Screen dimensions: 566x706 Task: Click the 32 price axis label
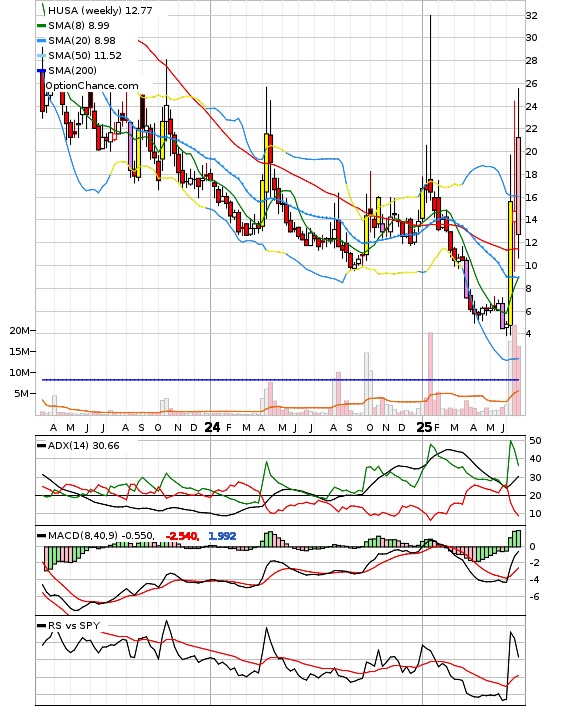(x=531, y=16)
